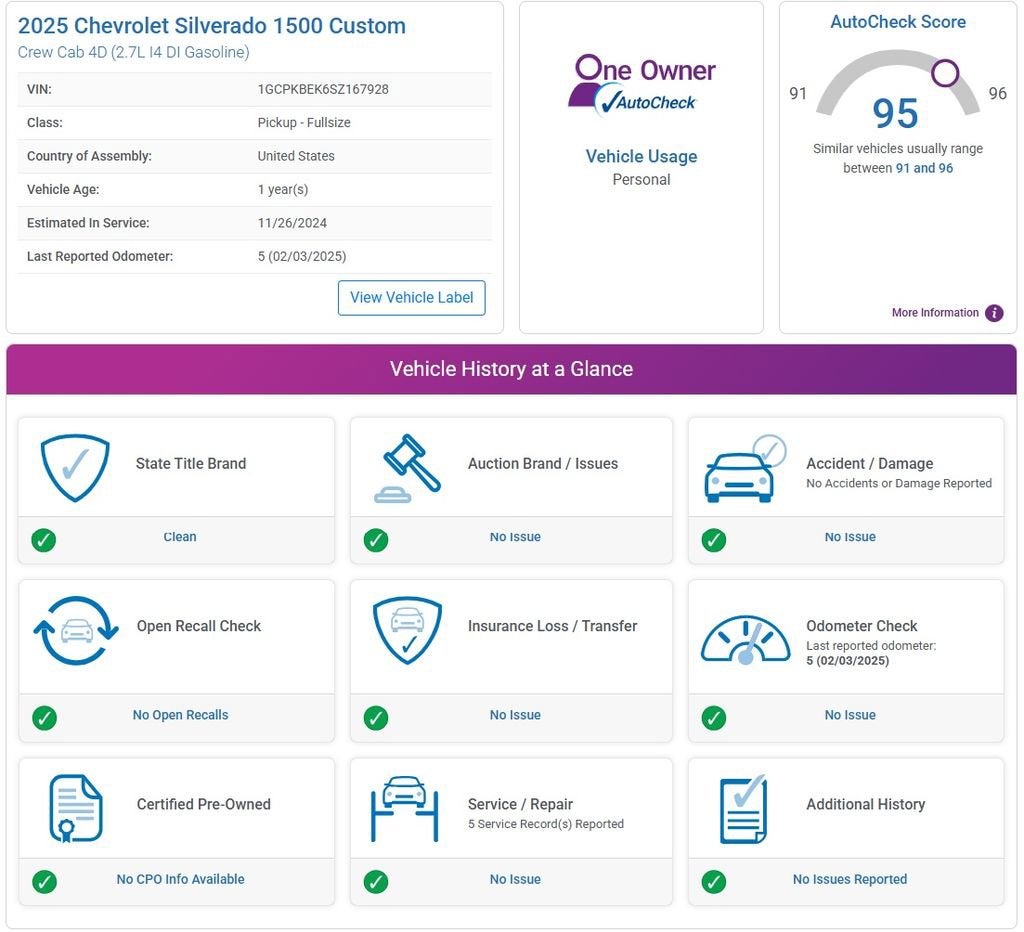Click green checkmark in Insurance Loss card

tap(376, 718)
